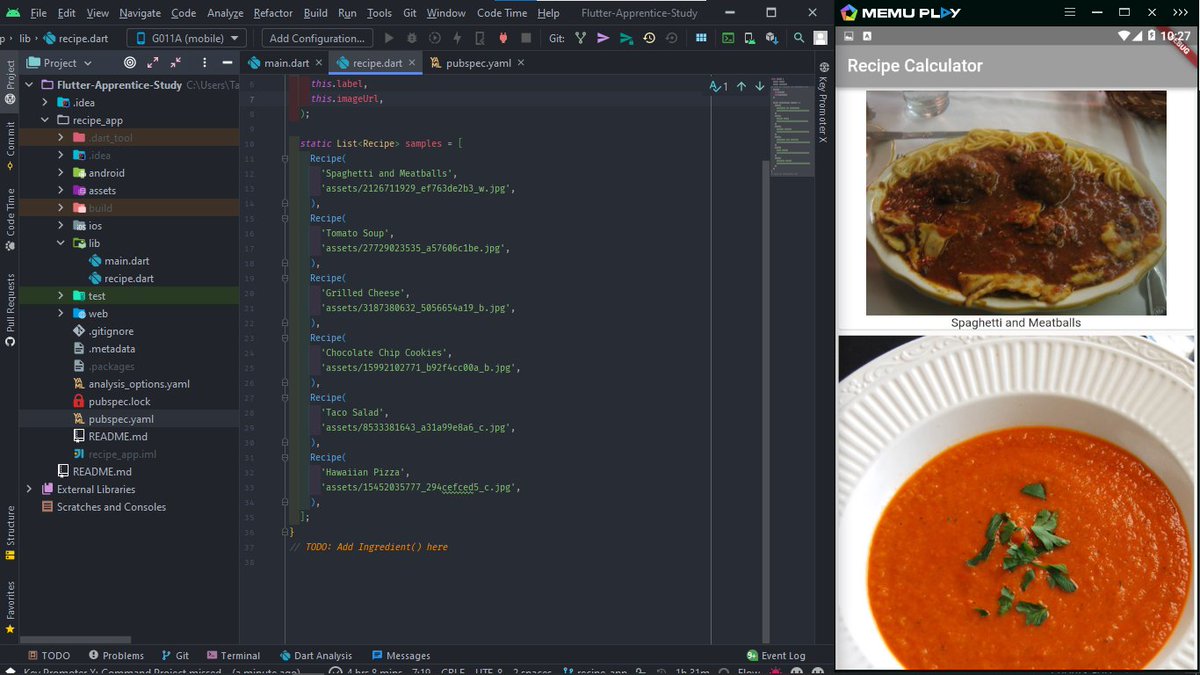
Task: Open the Messages tool window
Action: coord(400,656)
